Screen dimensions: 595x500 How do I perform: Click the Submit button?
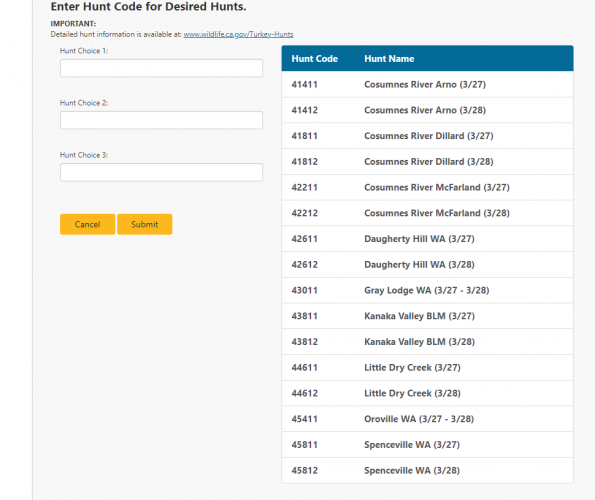pos(145,224)
